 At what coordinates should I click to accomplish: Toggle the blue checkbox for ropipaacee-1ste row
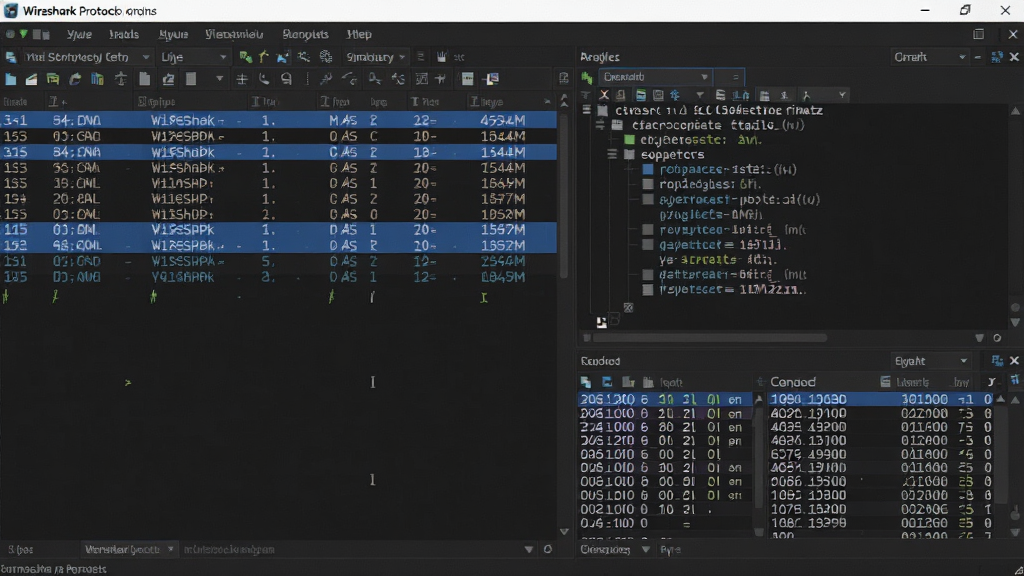click(x=648, y=169)
